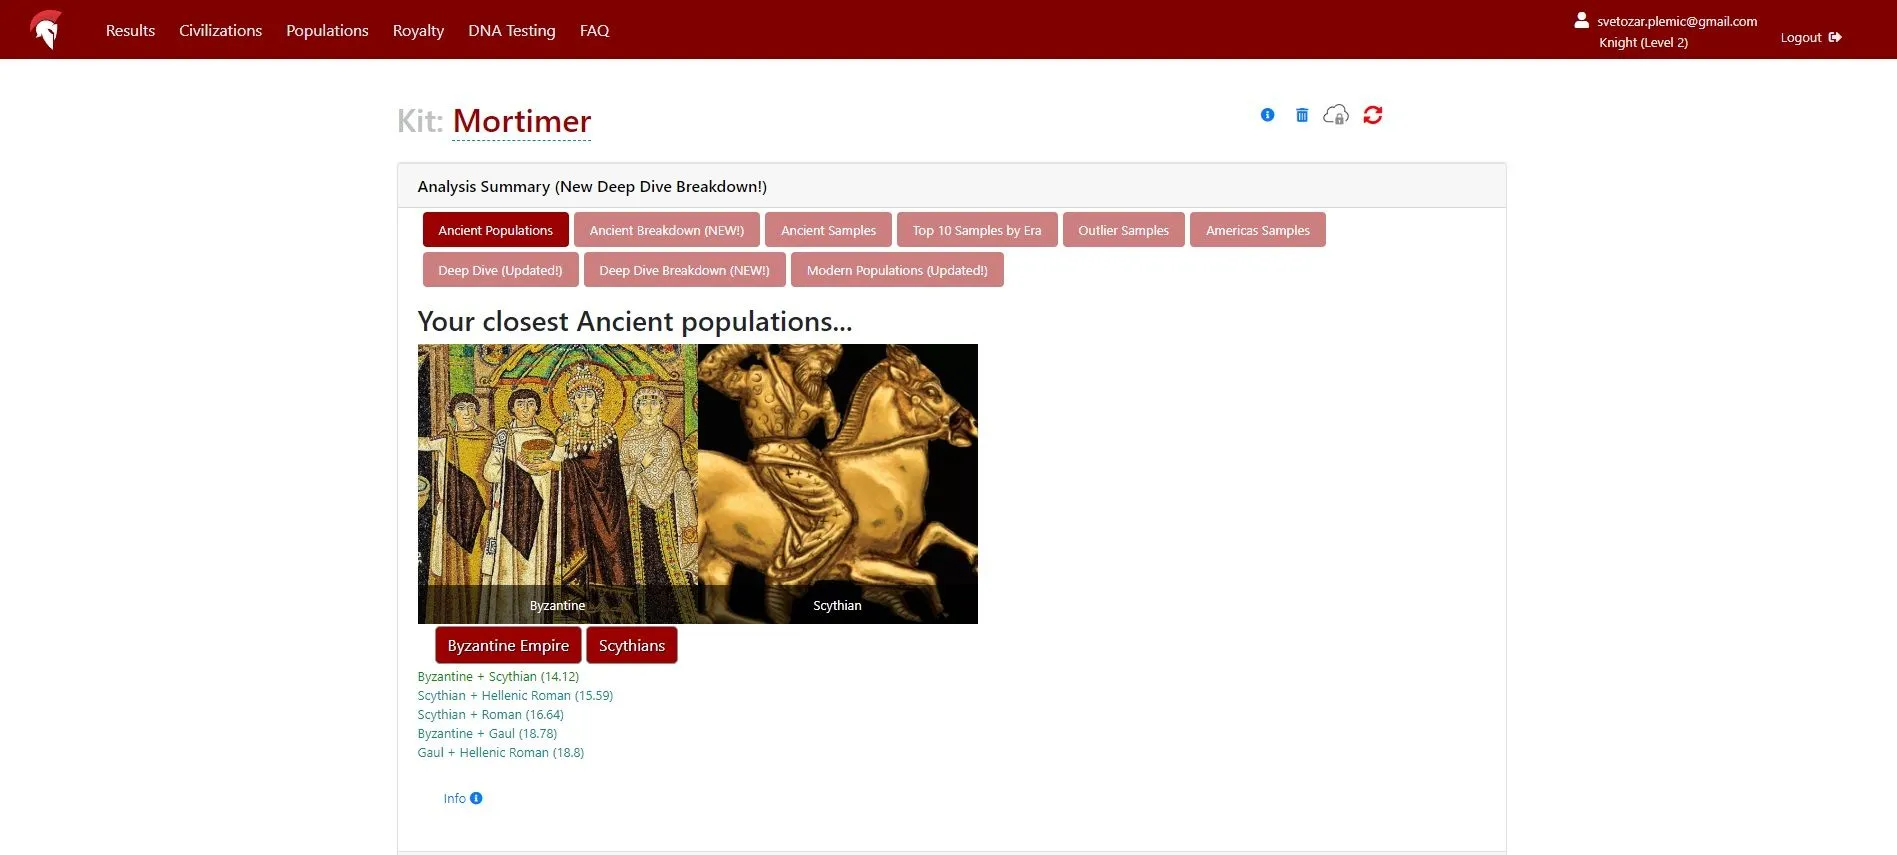
Task: Click the Scythian golden horseman image
Action: click(838, 484)
